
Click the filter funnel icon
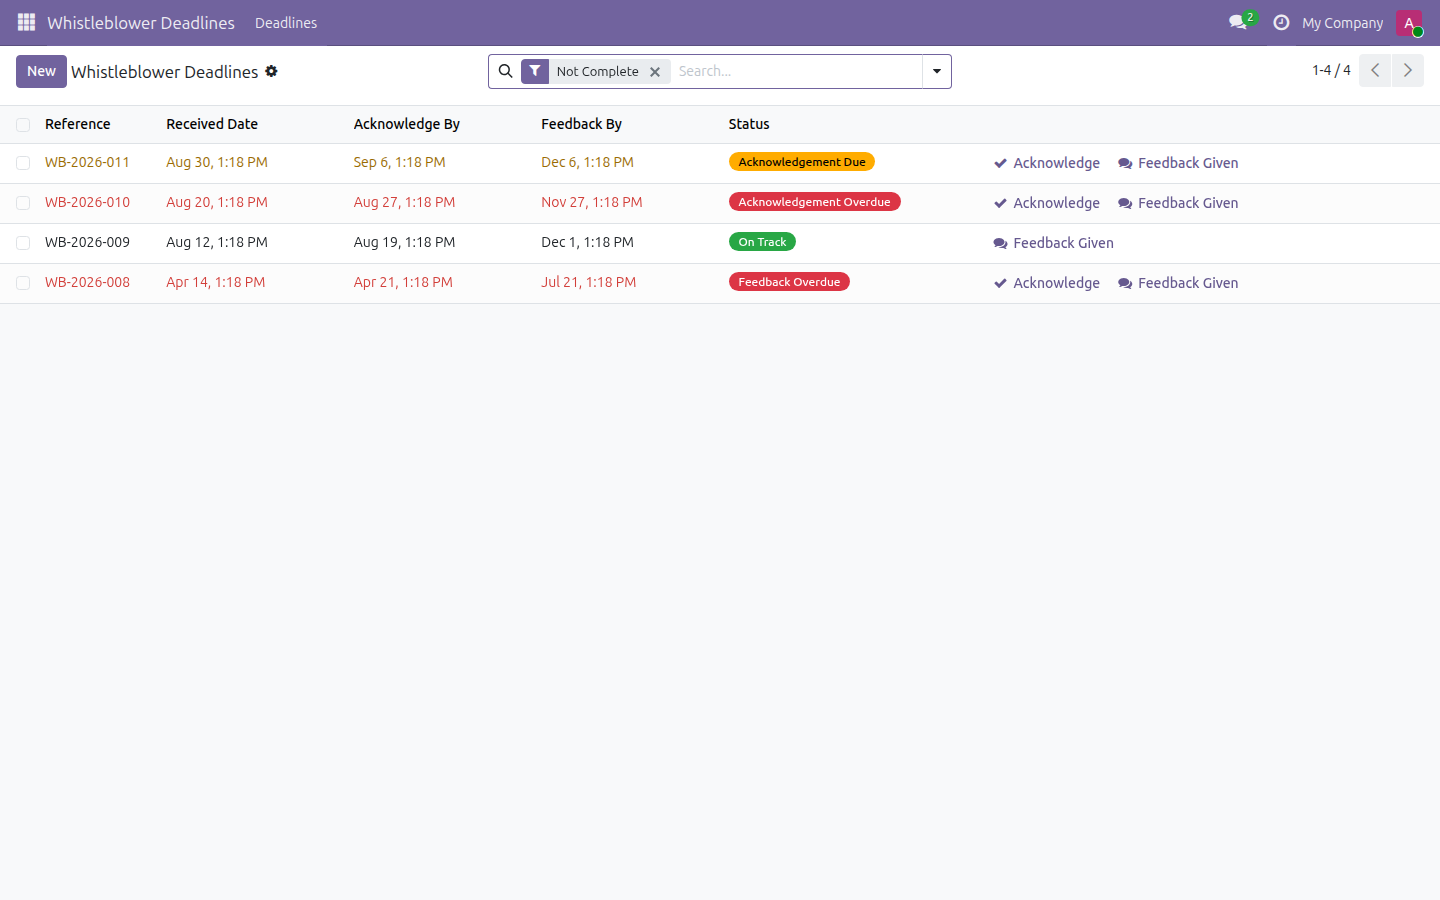(x=535, y=71)
